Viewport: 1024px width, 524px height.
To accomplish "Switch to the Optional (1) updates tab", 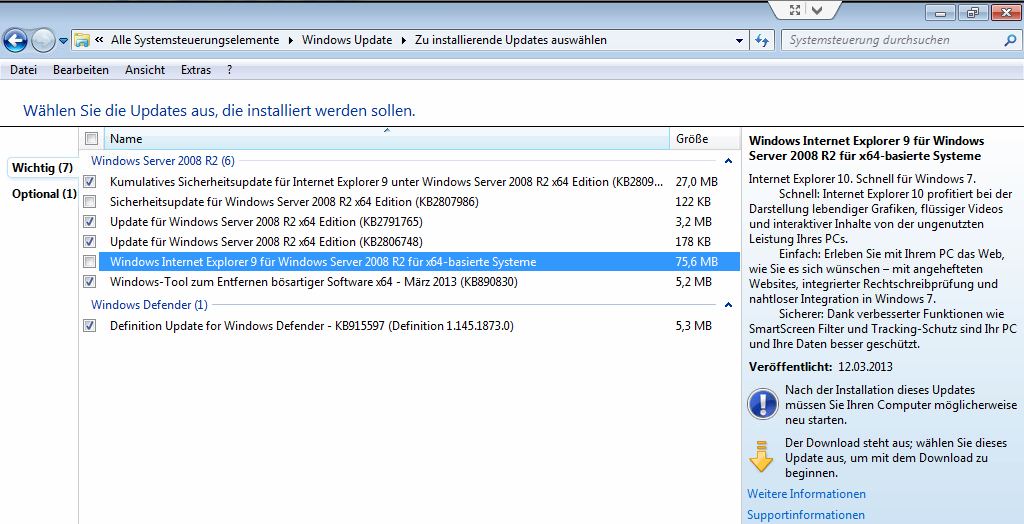I will [43, 194].
